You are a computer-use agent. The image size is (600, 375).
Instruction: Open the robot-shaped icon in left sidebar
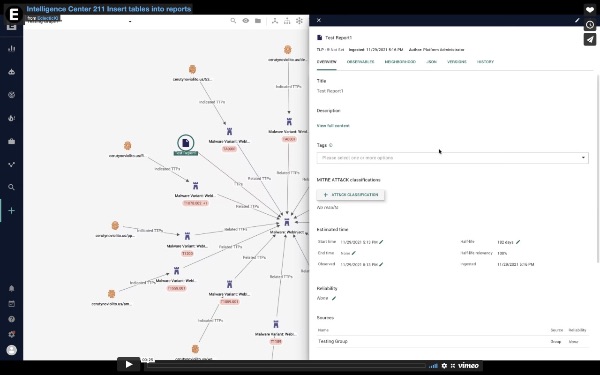click(11, 72)
